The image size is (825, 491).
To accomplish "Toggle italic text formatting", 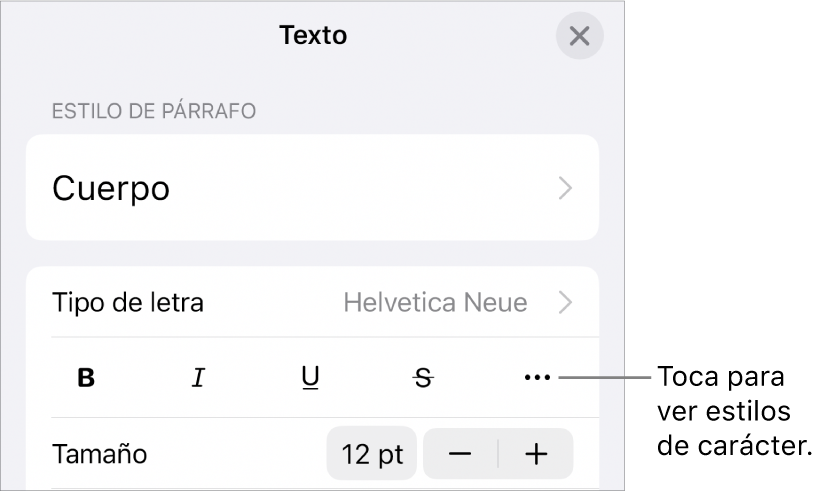I will pos(199,378).
